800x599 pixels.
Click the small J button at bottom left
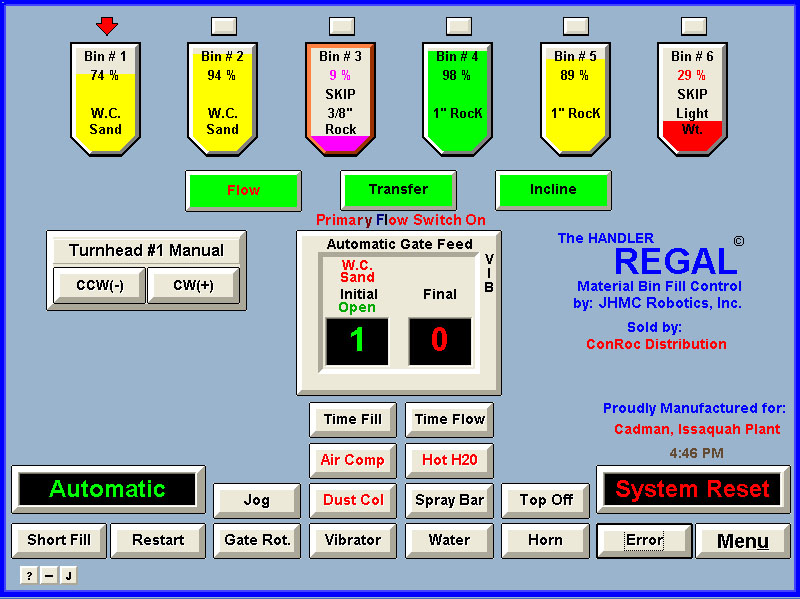[68, 575]
